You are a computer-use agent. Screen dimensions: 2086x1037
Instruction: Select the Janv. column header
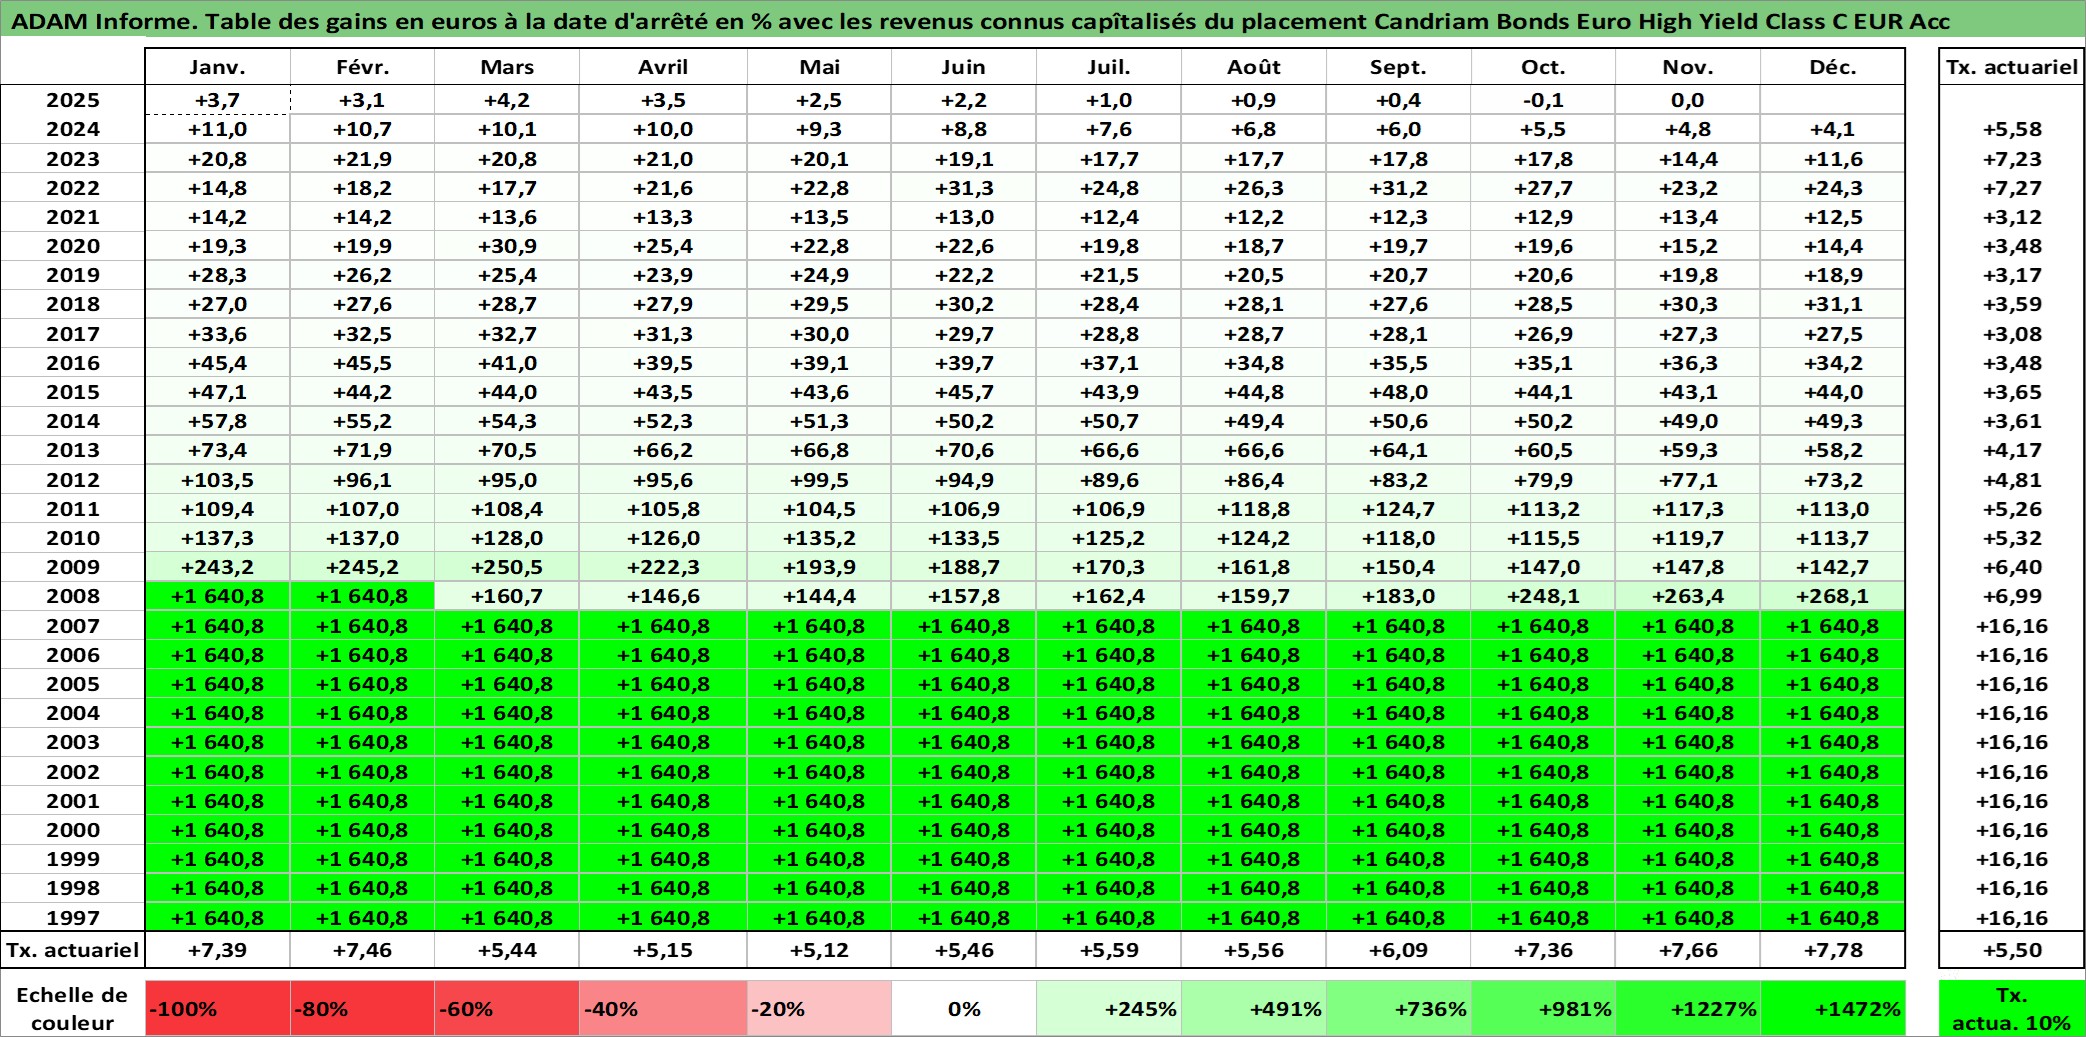217,67
